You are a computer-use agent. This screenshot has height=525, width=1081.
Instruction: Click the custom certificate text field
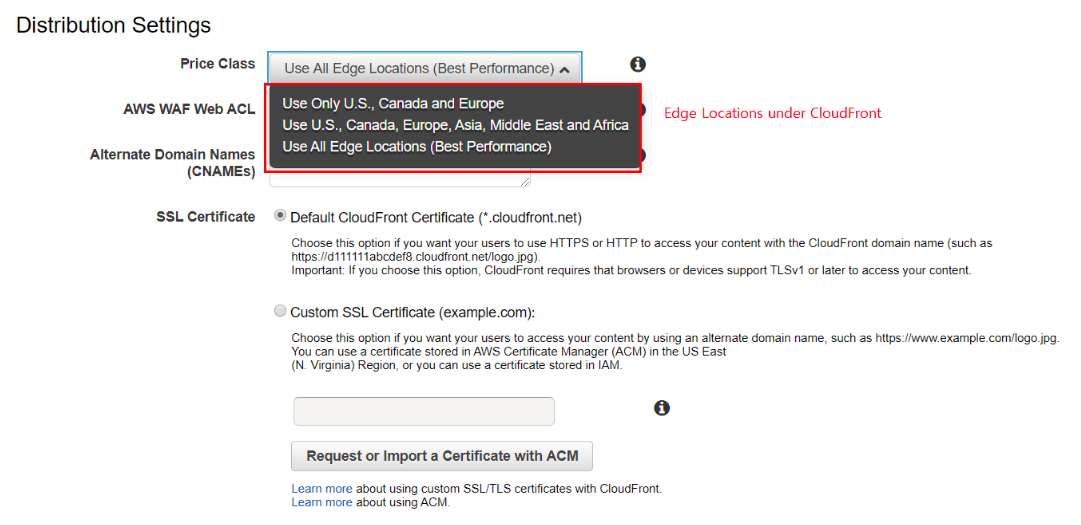(x=423, y=411)
